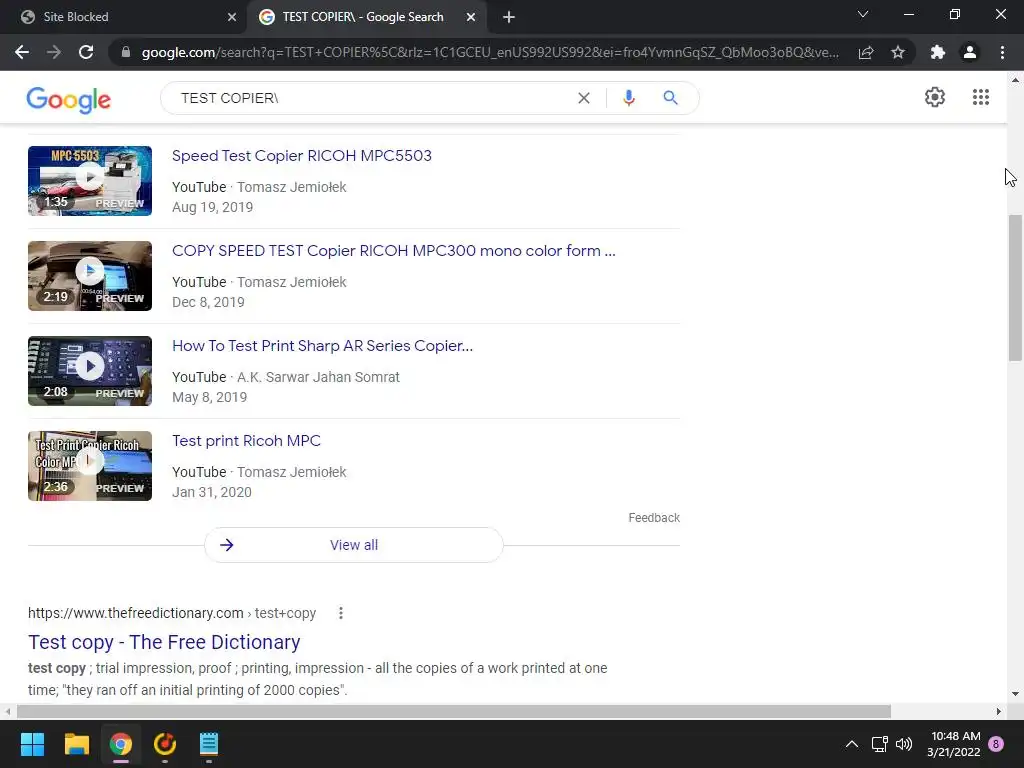The width and height of the screenshot is (1024, 768).
Task: Click the Chrome taskbar icon
Action: click(x=121, y=744)
